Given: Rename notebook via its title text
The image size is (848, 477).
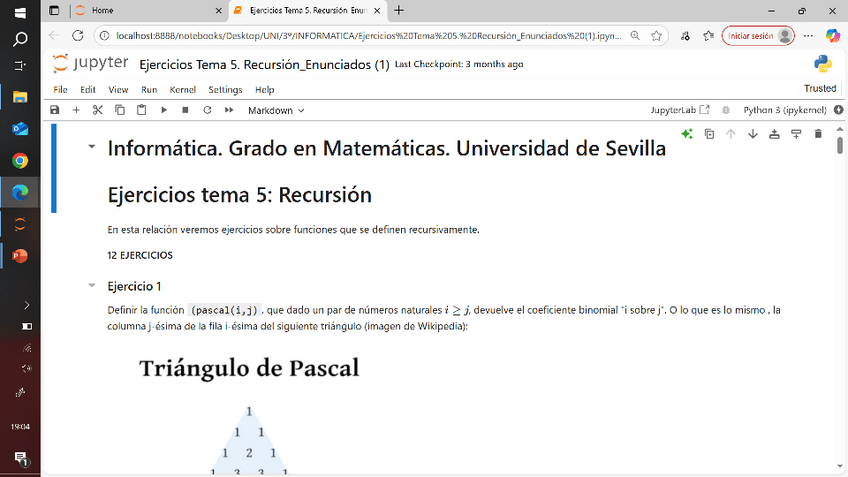Looking at the screenshot, I should [x=264, y=64].
